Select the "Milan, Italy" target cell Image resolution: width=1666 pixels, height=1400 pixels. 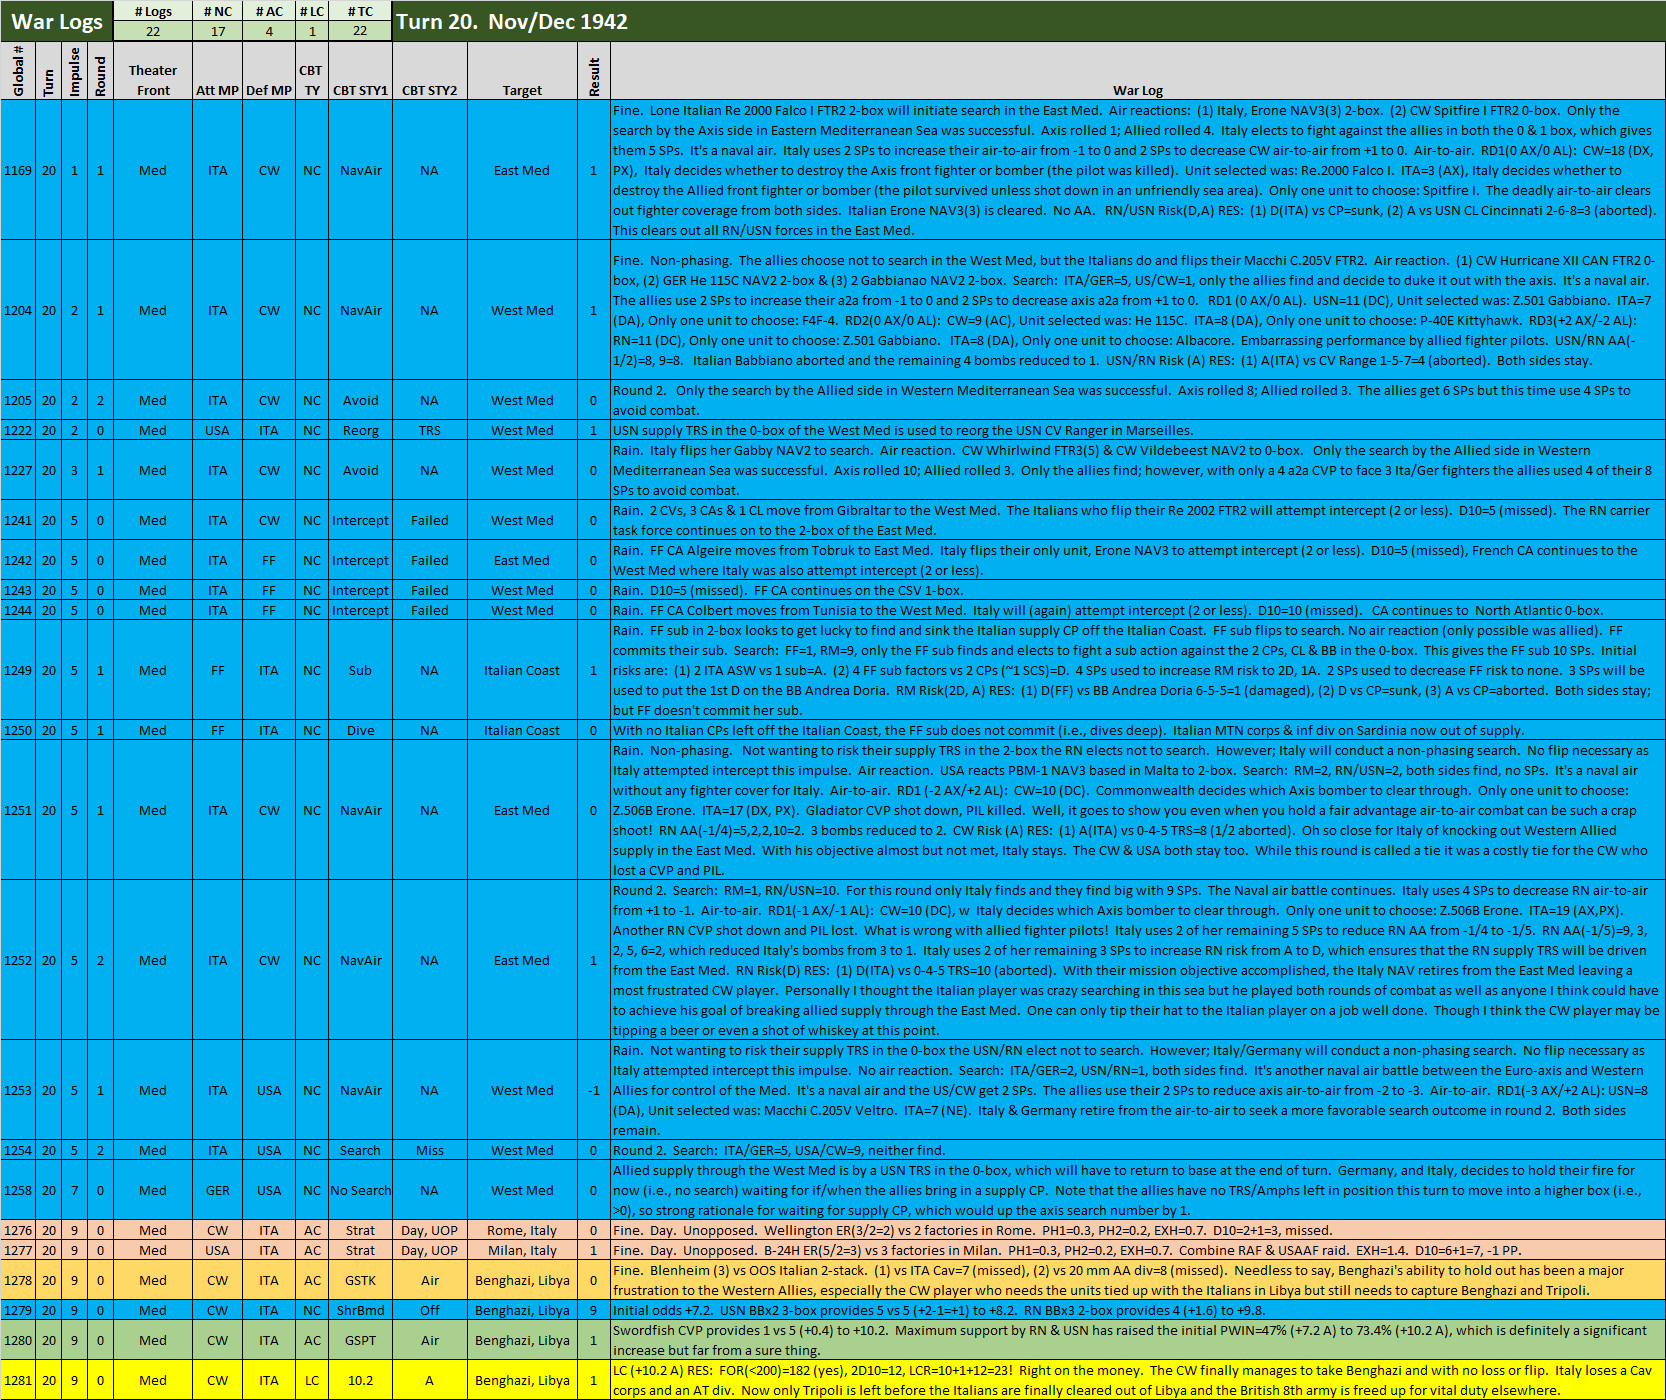pyautogui.click(x=522, y=1250)
